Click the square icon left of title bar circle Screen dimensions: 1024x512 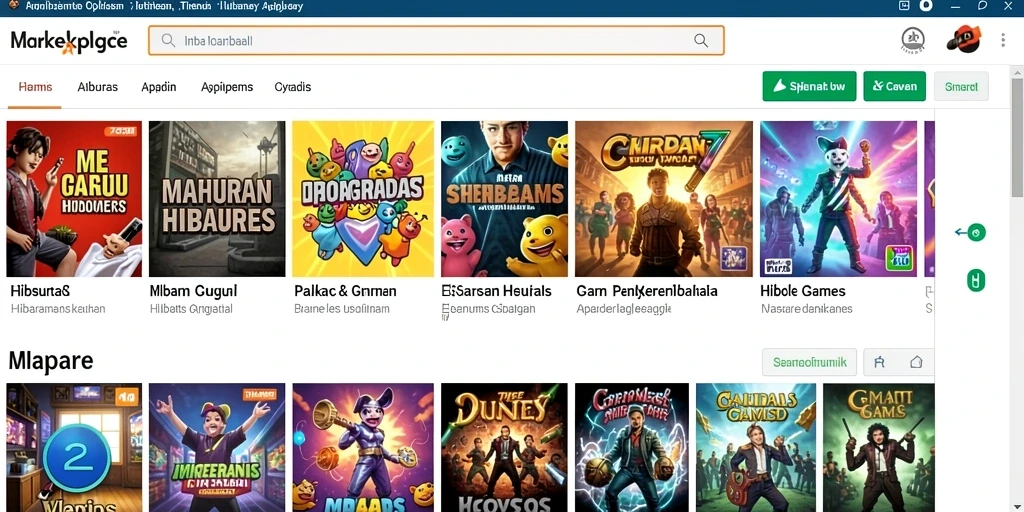click(x=904, y=6)
